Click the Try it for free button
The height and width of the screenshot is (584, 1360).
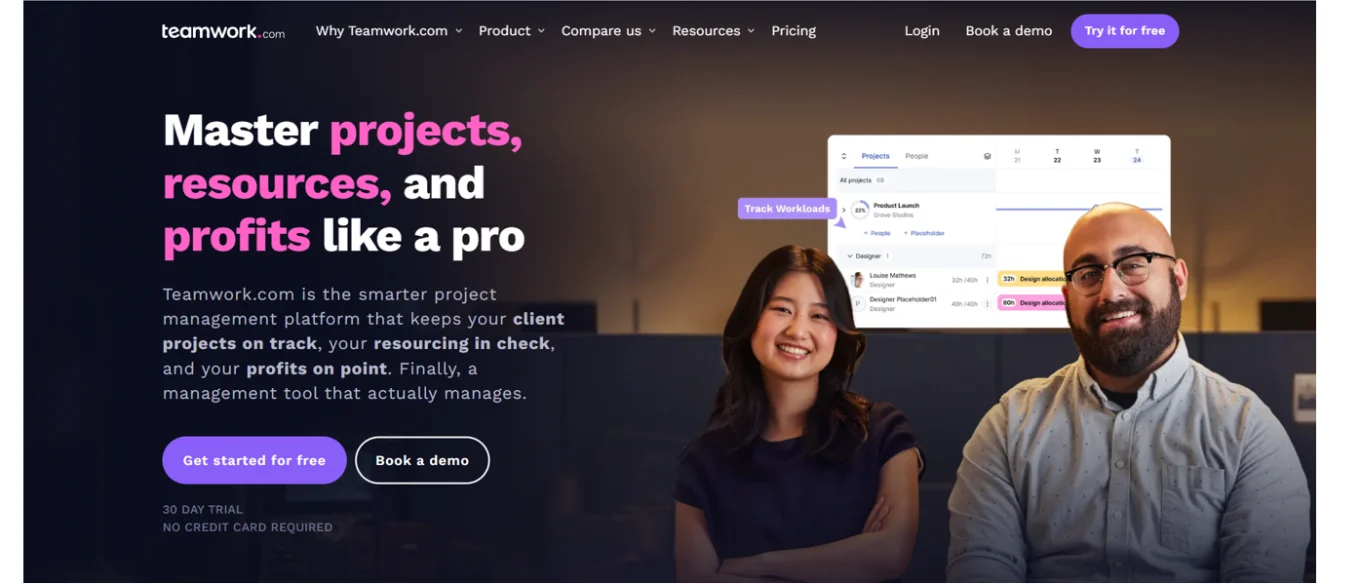point(1125,31)
